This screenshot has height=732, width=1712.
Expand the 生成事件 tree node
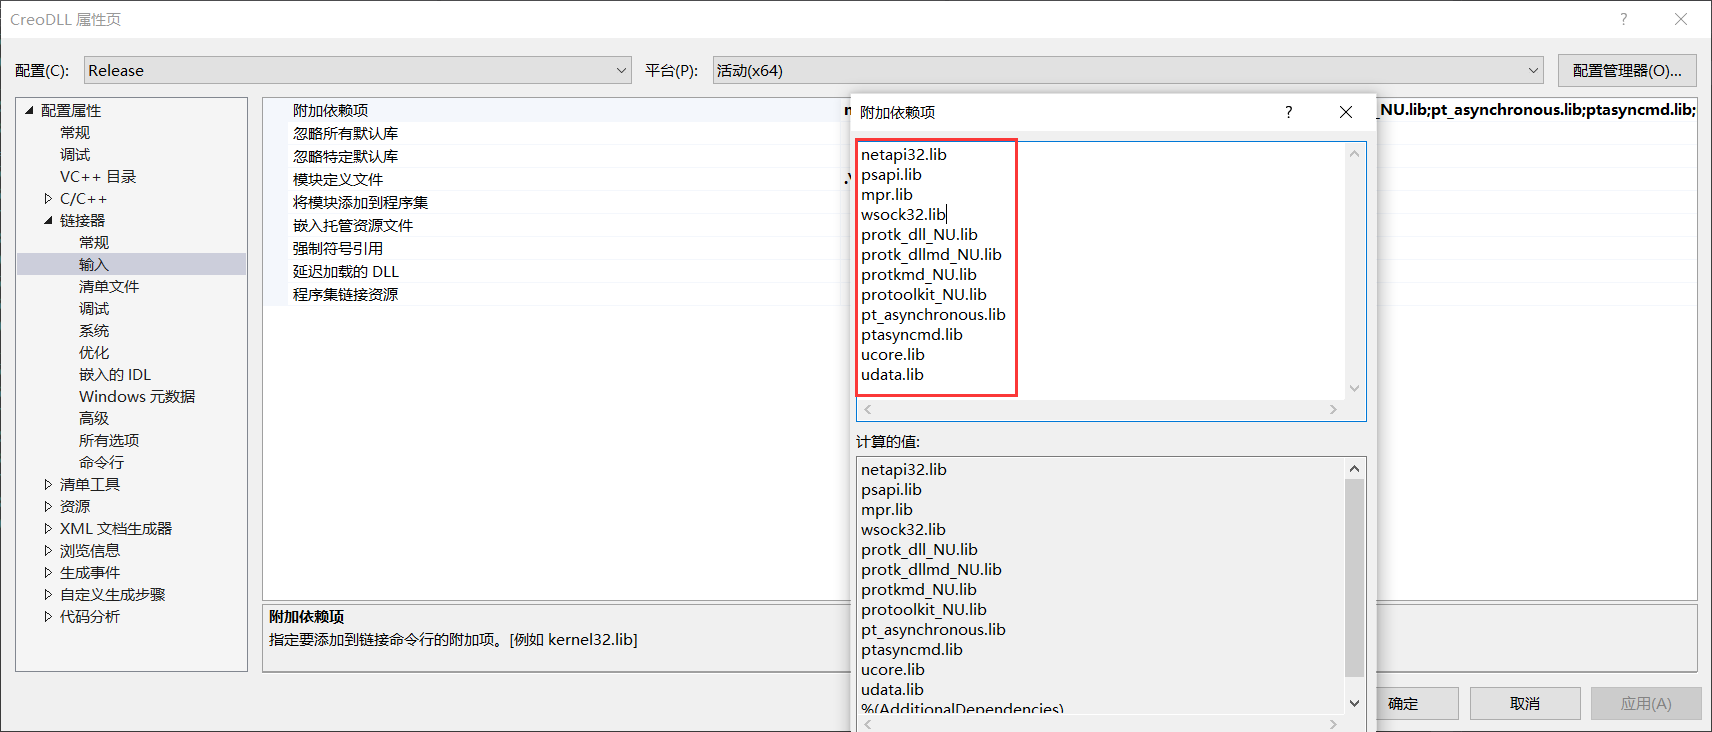pyautogui.click(x=48, y=572)
